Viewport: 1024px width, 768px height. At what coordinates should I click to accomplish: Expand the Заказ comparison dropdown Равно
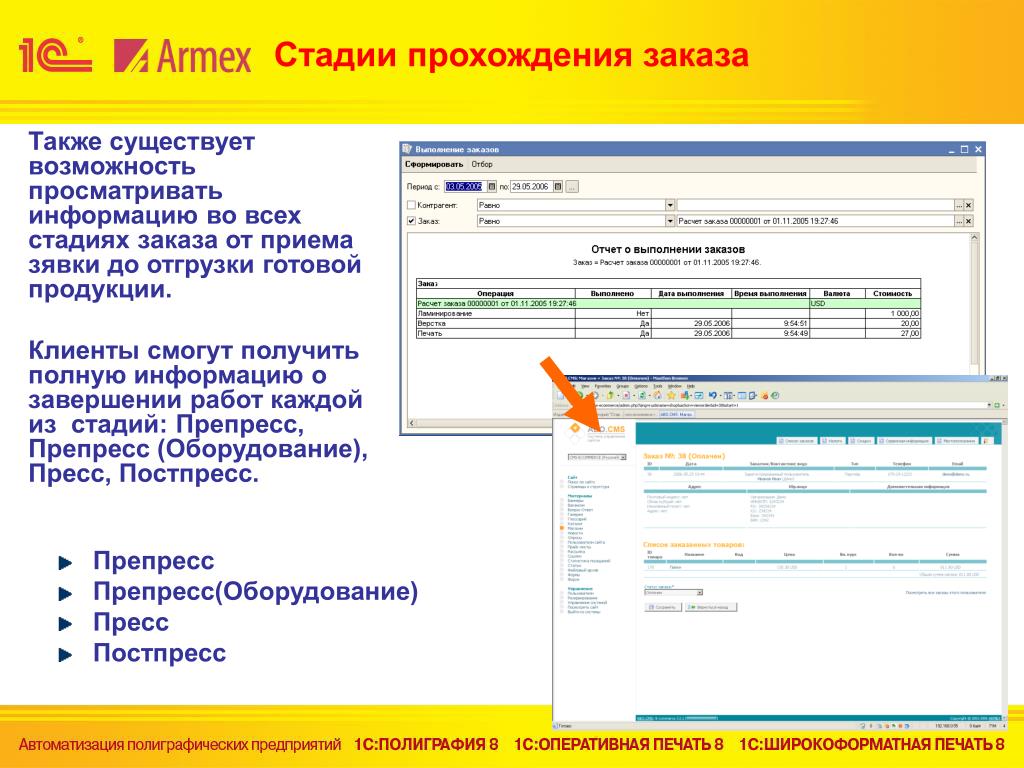tap(669, 221)
